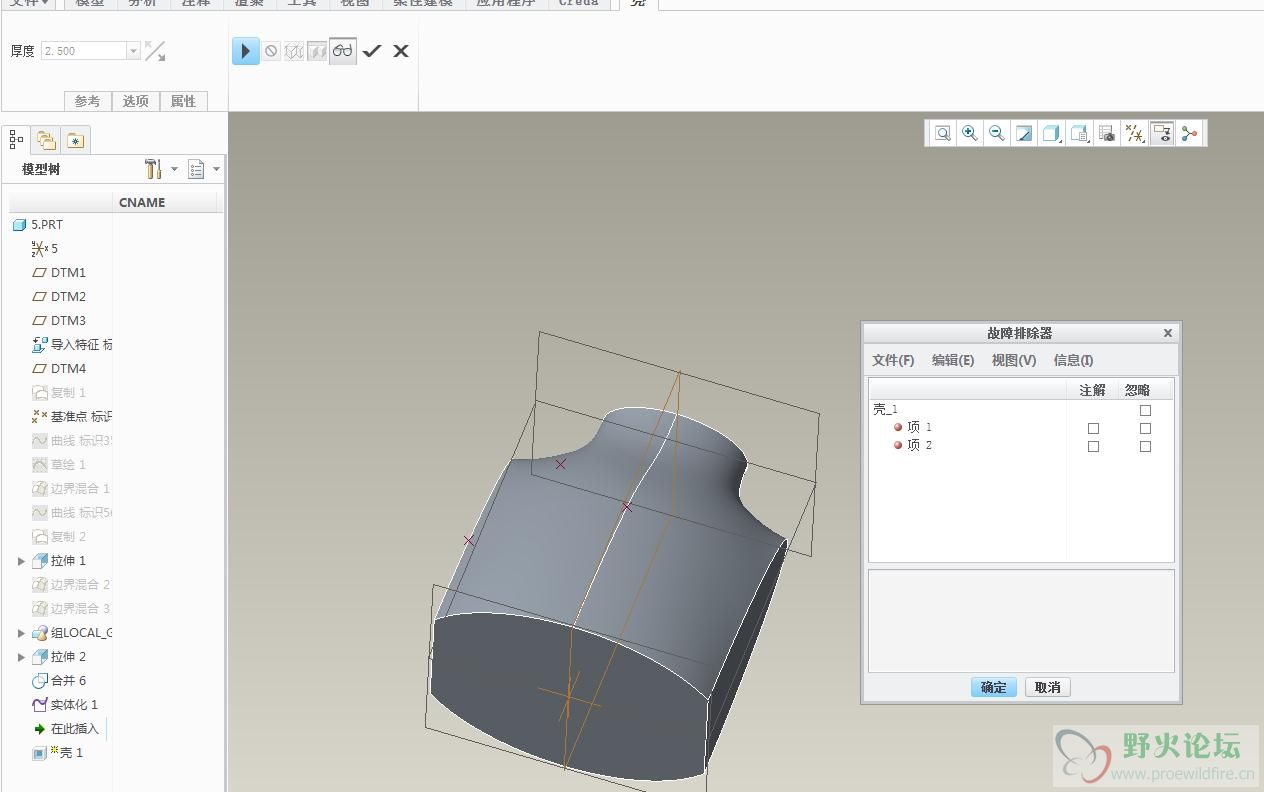Viewport: 1264px width, 792px height.
Task: Open the 文件 menu in ribbon
Action: pyautogui.click(x=29, y=3)
